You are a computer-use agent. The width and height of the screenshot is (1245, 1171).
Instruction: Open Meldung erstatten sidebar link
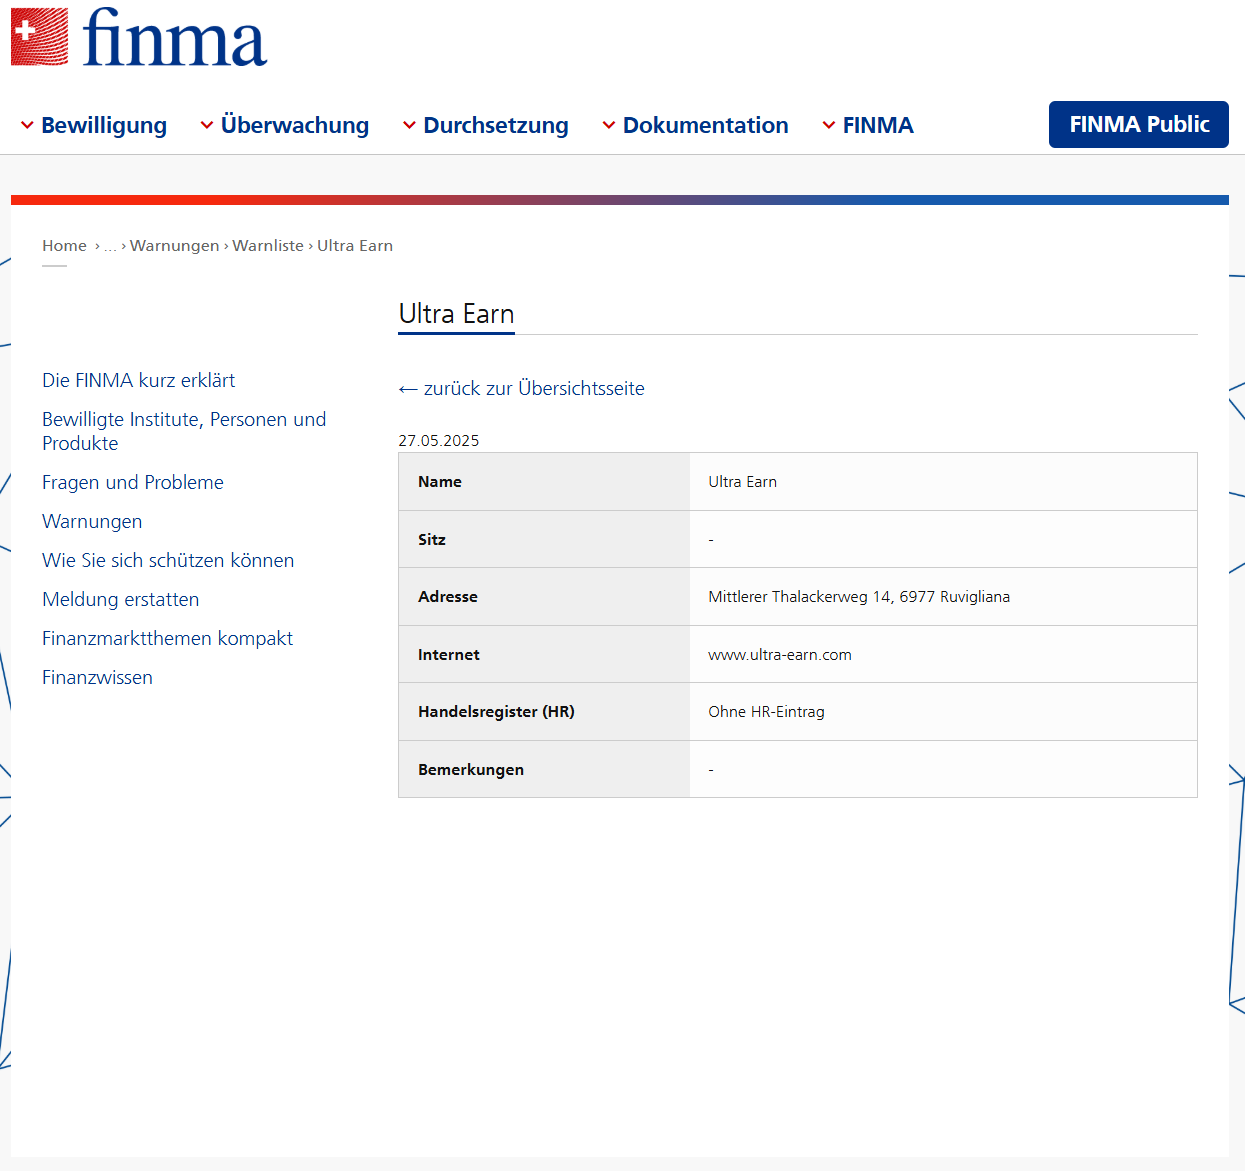(121, 599)
